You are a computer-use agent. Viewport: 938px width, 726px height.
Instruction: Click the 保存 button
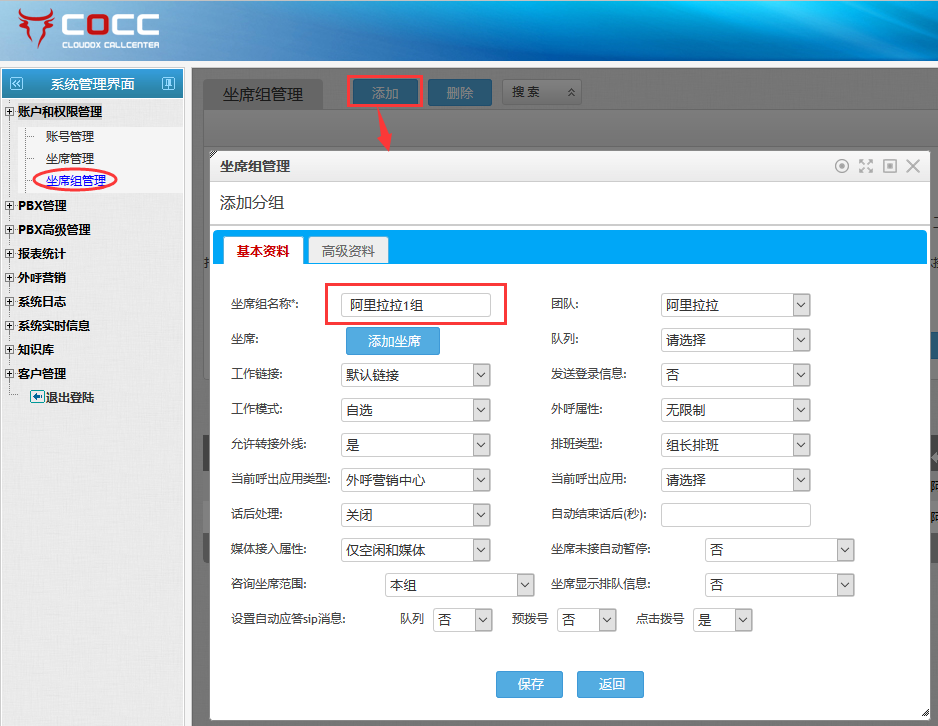(530, 684)
